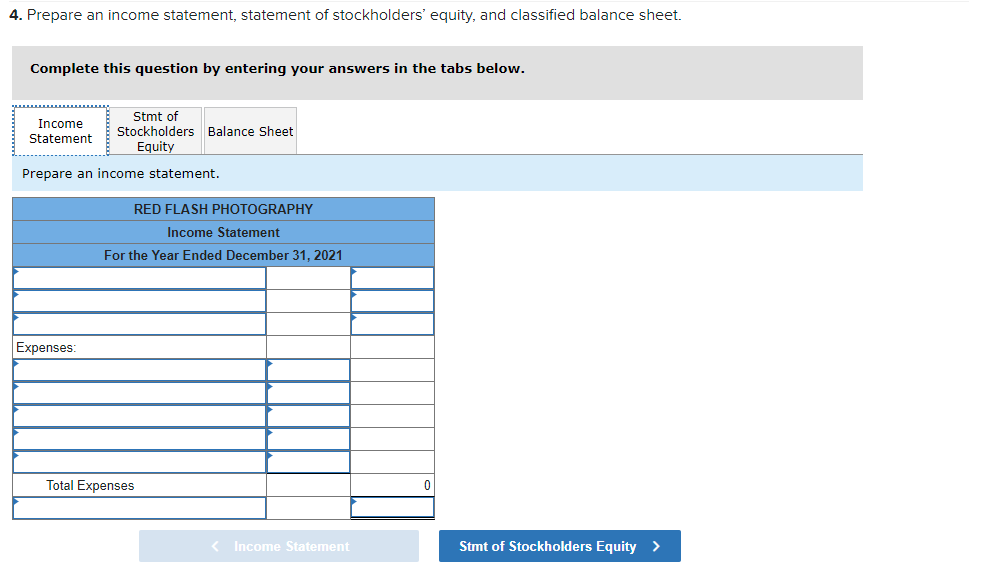The width and height of the screenshot is (997, 573).
Task: Click the question 4 prompt text
Action: click(345, 15)
